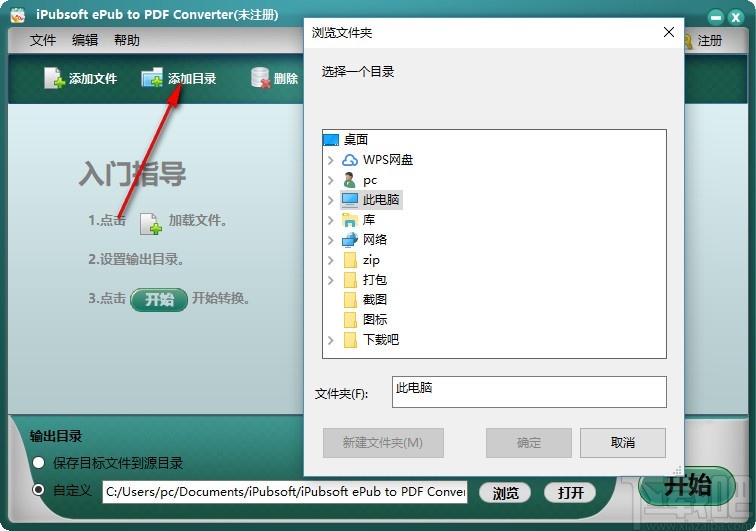Expand the 网络 tree node
The width and height of the screenshot is (756, 531).
(331, 240)
